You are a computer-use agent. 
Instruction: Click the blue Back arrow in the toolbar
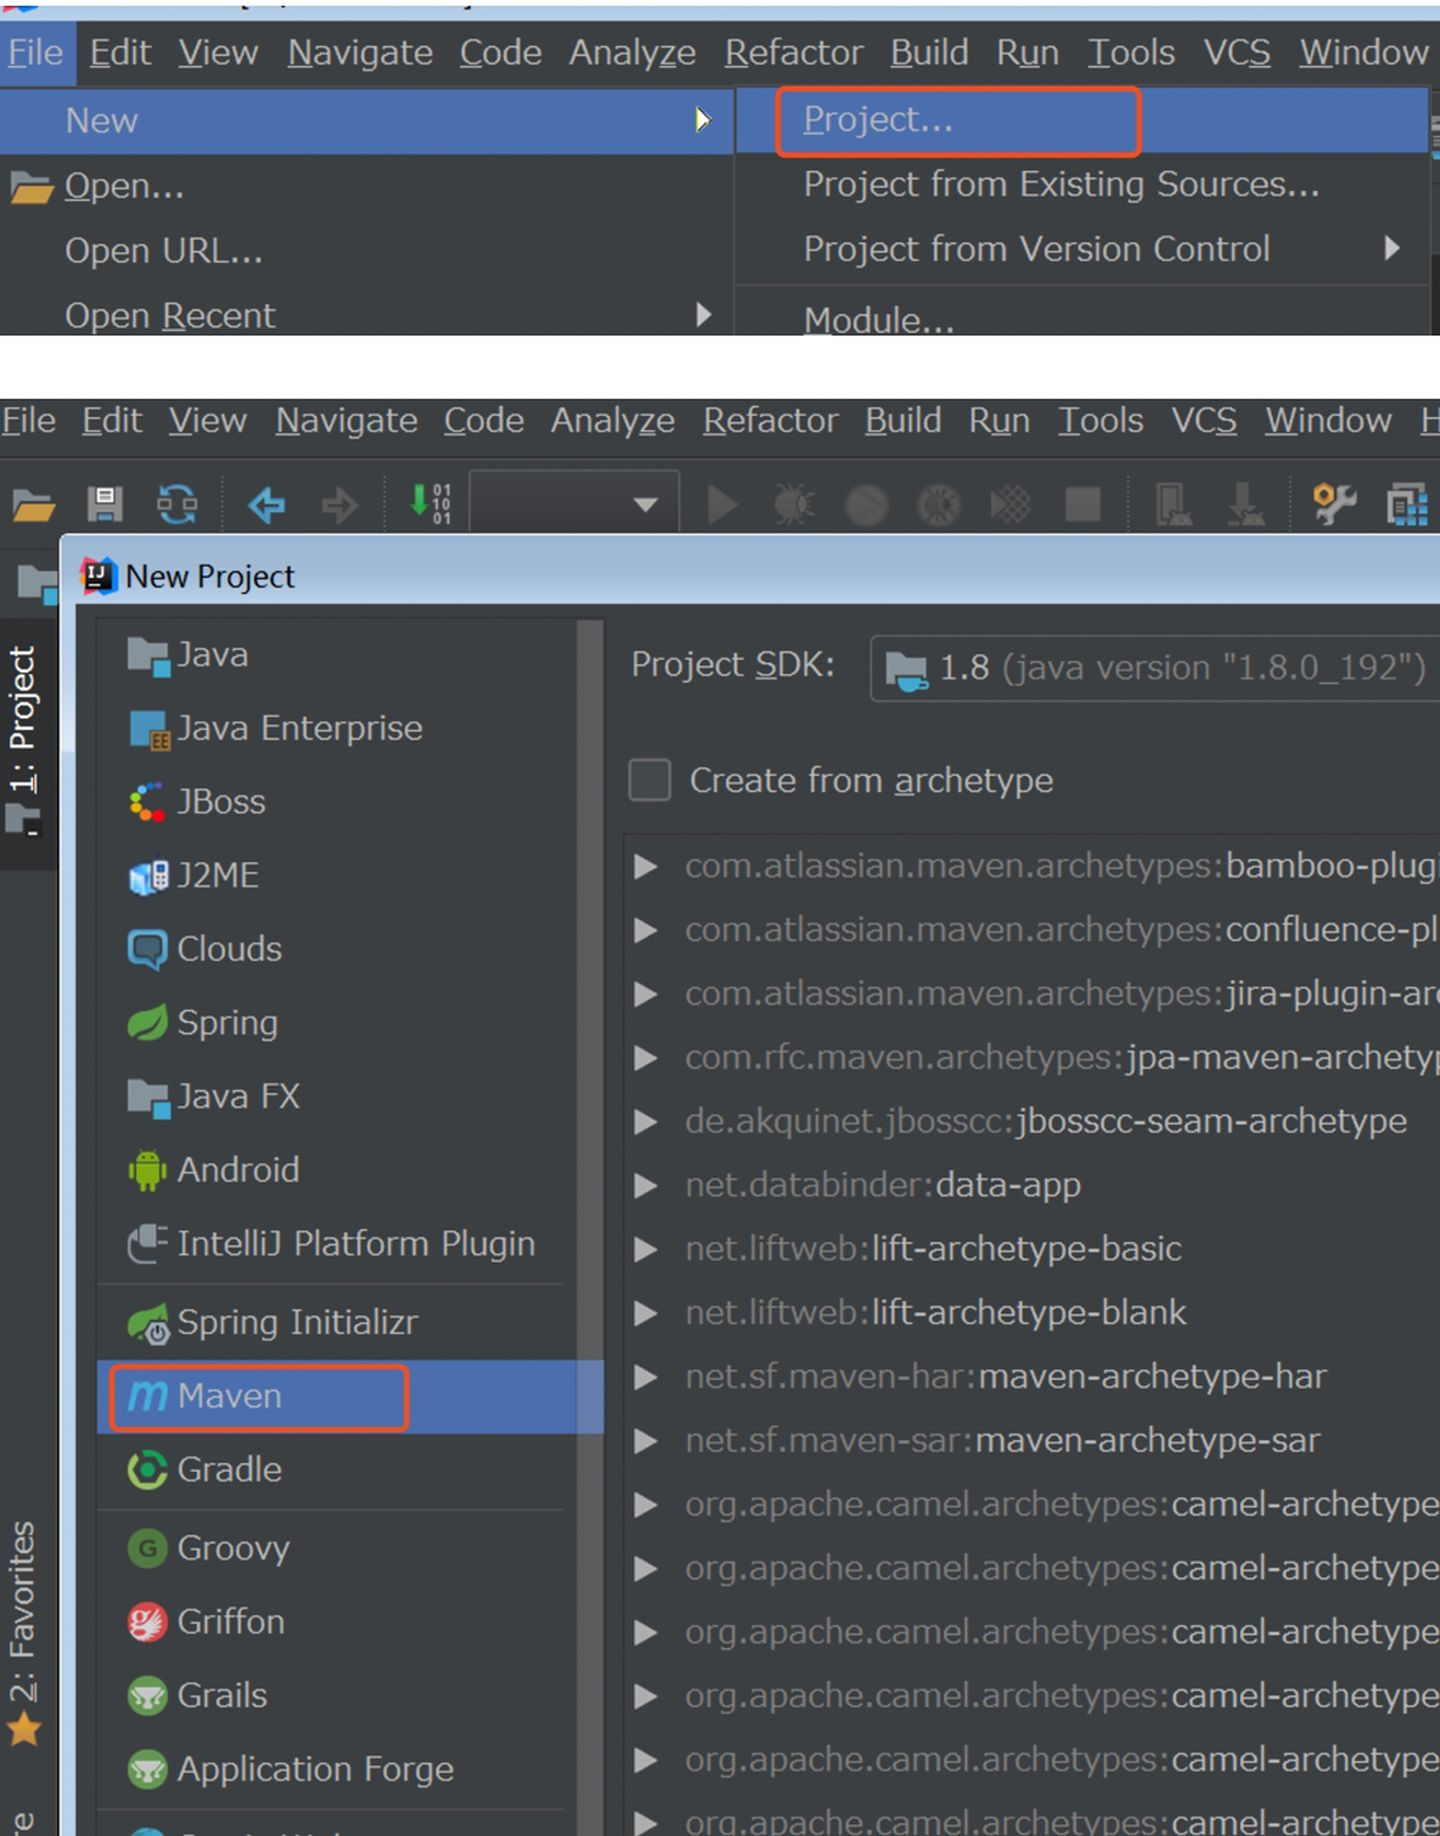click(266, 504)
